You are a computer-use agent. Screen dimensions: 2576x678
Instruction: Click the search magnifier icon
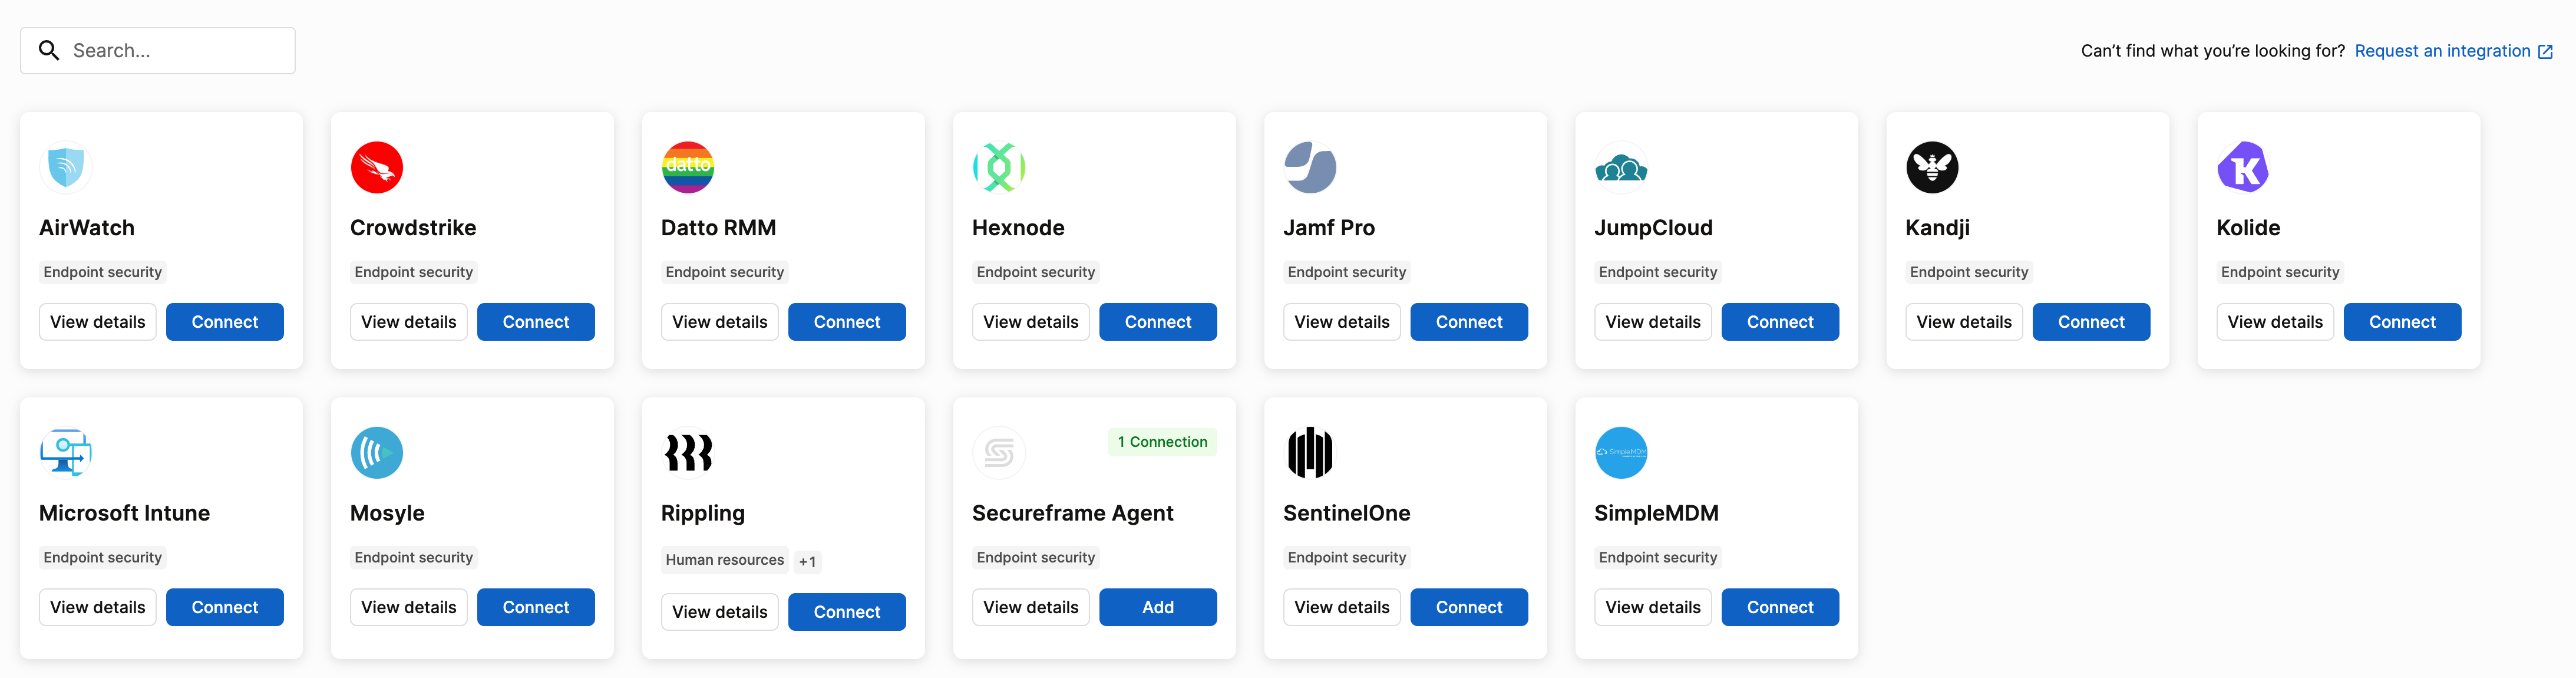[49, 50]
